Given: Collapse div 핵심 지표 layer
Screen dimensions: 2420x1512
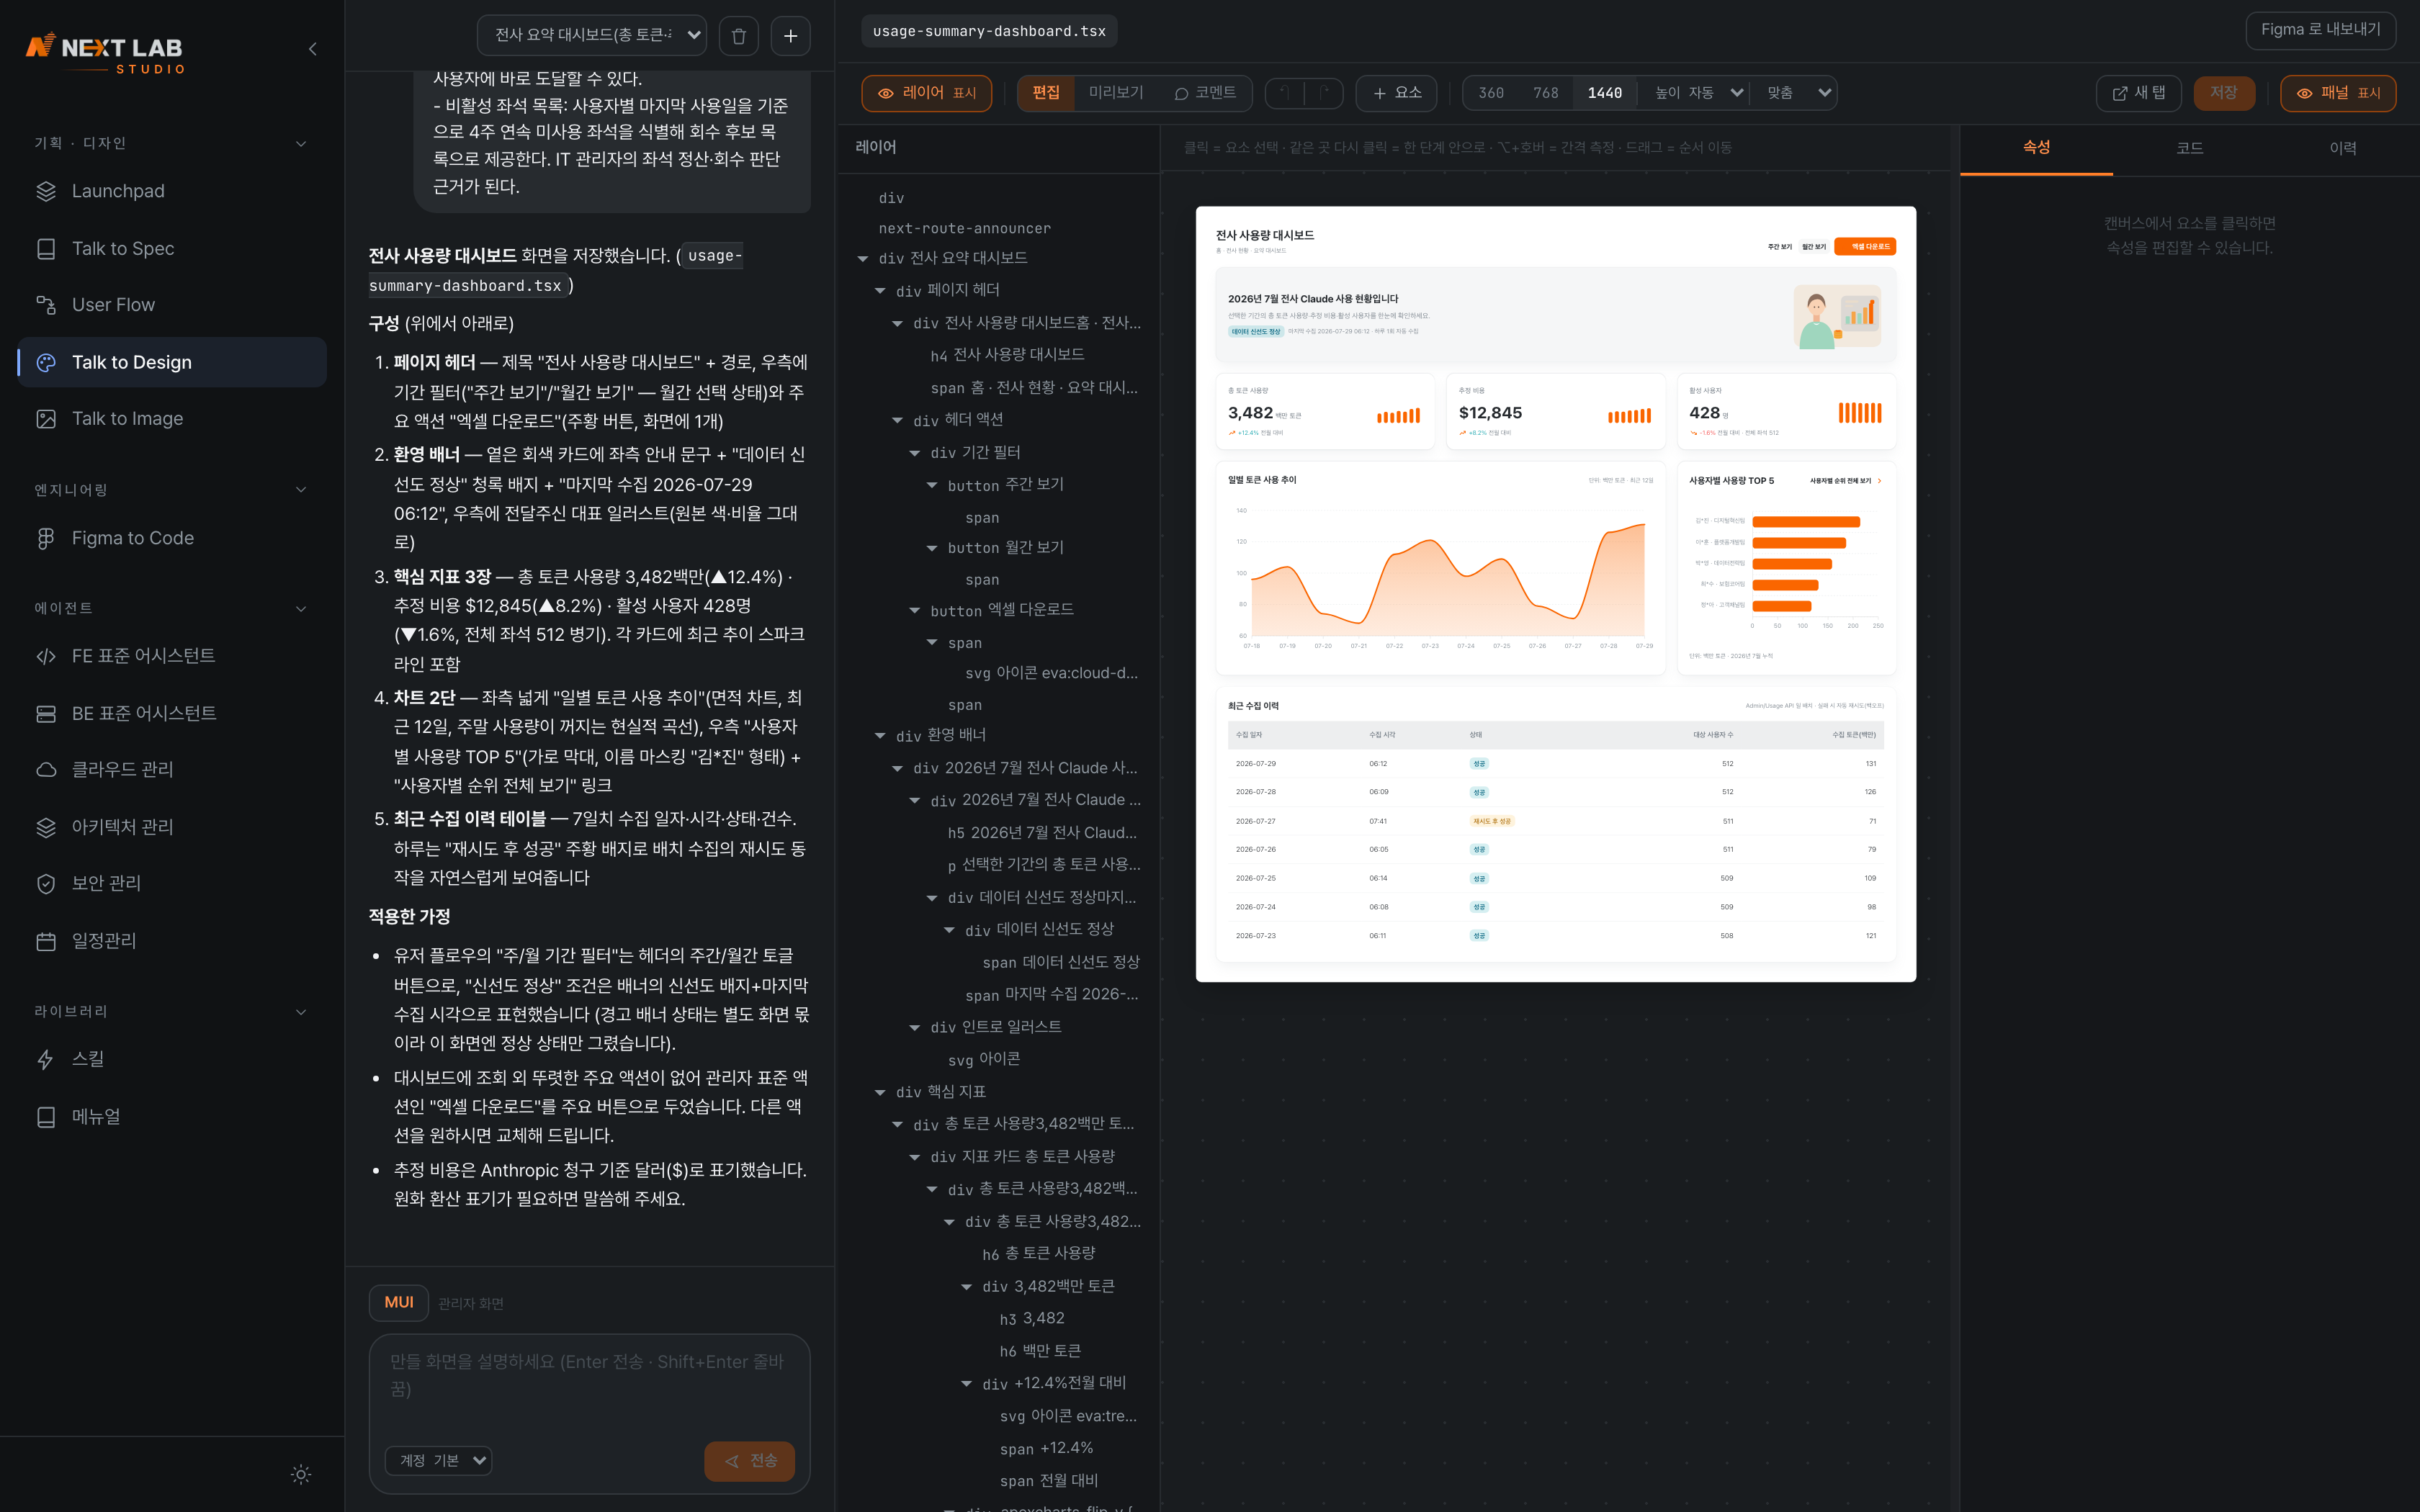Looking at the screenshot, I should tap(881, 1092).
